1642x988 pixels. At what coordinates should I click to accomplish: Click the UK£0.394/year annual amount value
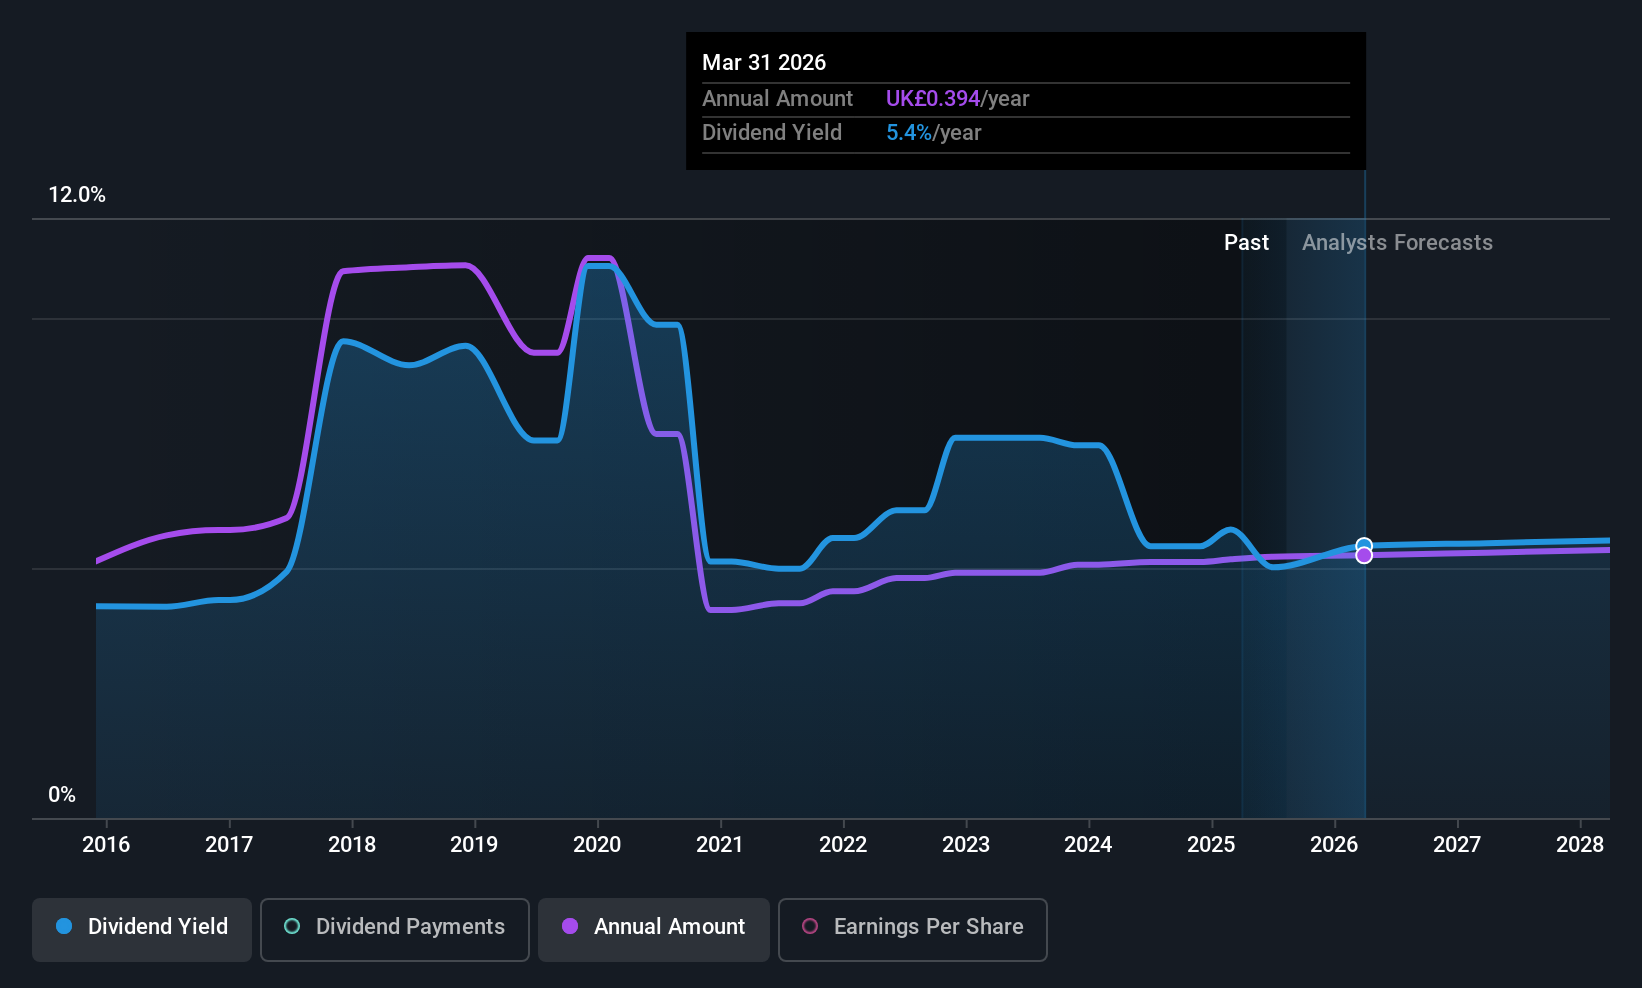click(957, 98)
